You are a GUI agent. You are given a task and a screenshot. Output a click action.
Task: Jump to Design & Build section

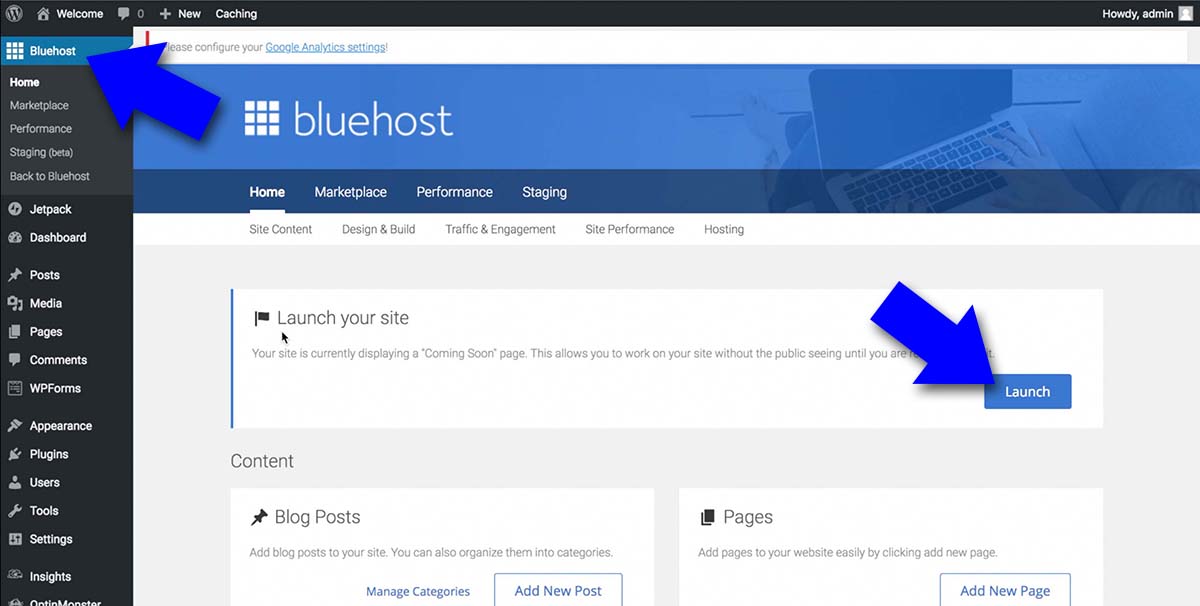(x=378, y=229)
